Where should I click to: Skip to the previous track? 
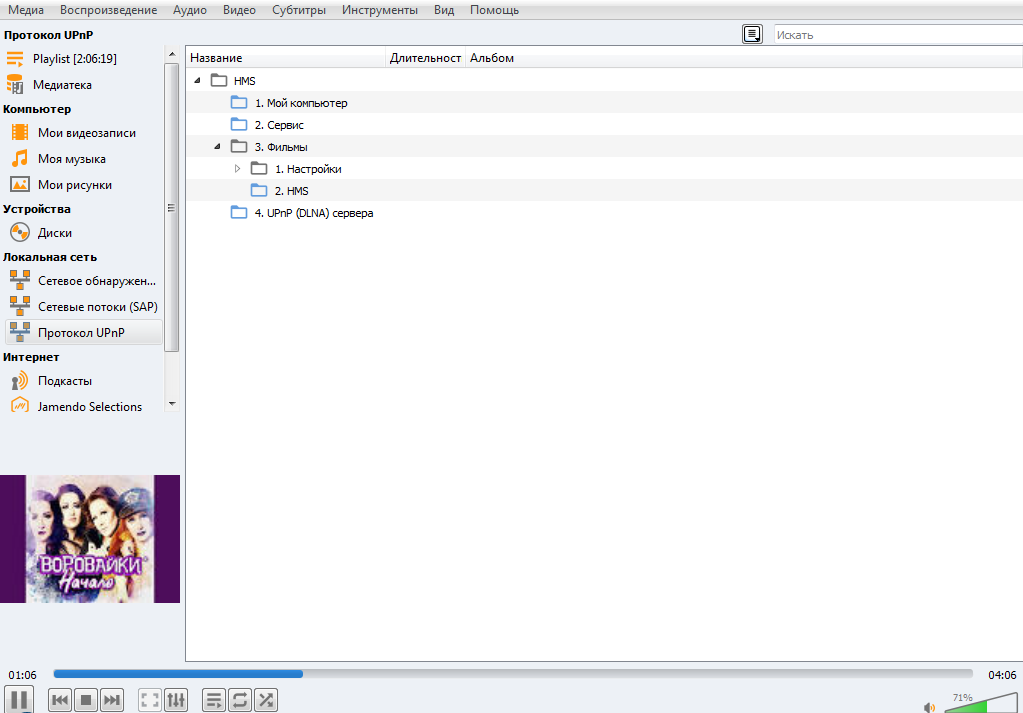(x=60, y=700)
